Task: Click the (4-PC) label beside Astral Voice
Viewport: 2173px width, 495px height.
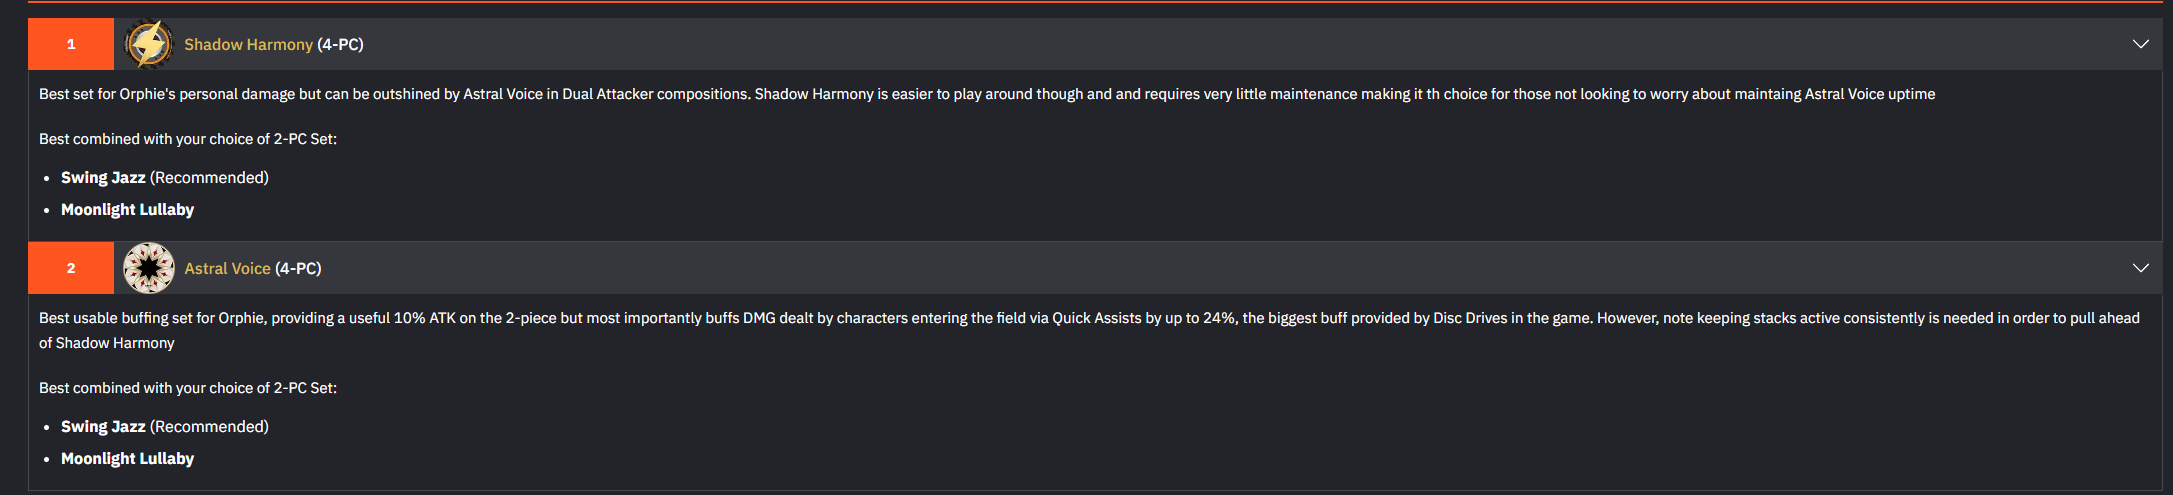Action: point(298,269)
